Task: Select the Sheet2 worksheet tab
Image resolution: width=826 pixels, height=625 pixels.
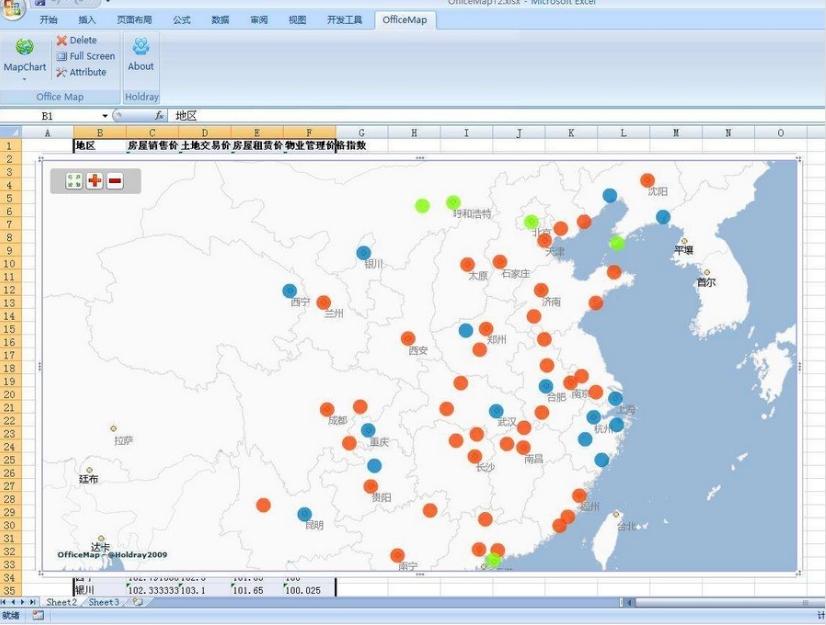Action: point(61,602)
